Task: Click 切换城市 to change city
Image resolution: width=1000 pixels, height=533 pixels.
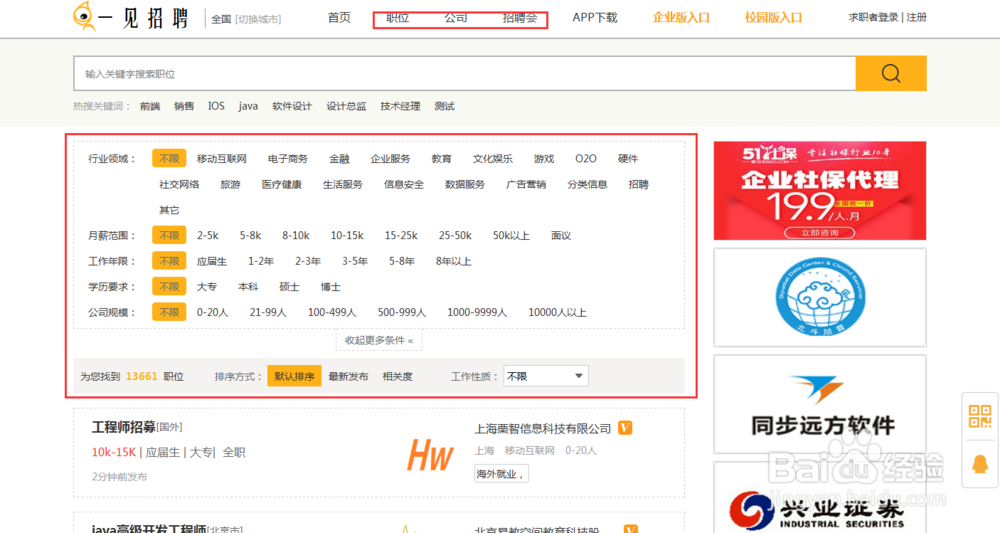Action: coord(258,19)
